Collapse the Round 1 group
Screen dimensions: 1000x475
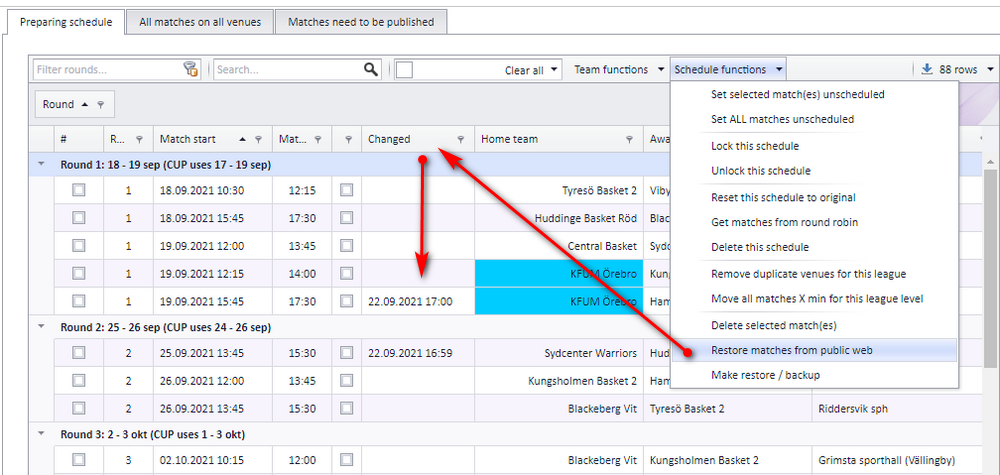[x=41, y=164]
